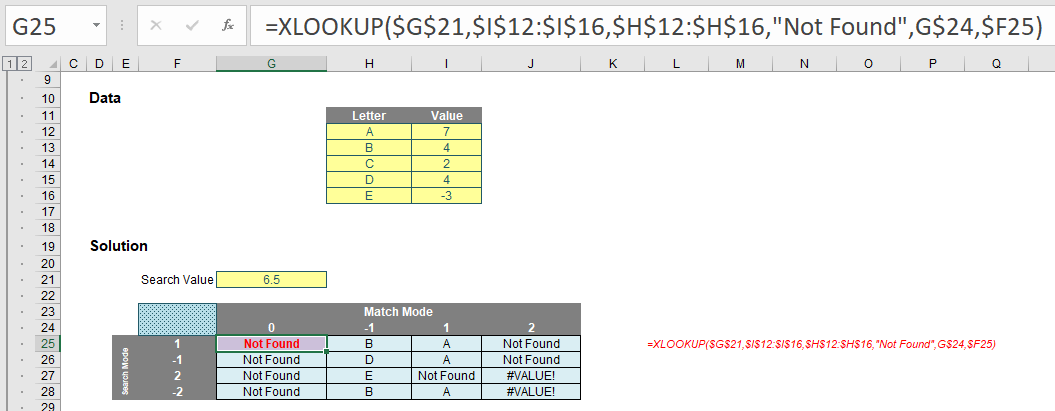Click the enter checkmark icon in formula bar
Screen dimensions: 1055x411
click(x=192, y=26)
